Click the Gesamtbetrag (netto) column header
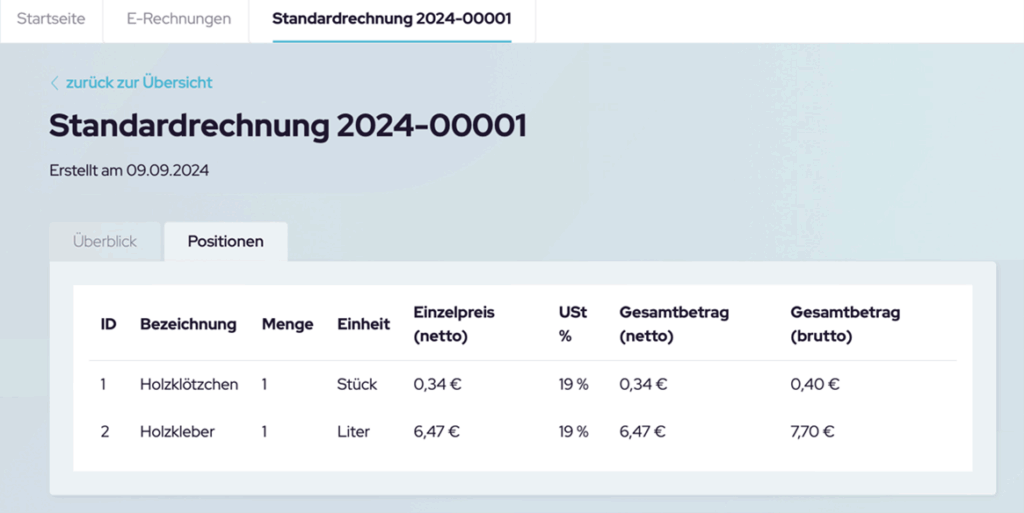The width and height of the screenshot is (1024, 513). click(674, 324)
